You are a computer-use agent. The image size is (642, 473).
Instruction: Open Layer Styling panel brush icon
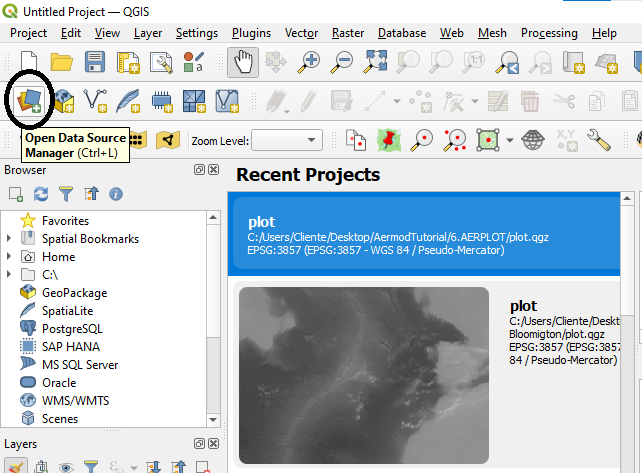16,466
